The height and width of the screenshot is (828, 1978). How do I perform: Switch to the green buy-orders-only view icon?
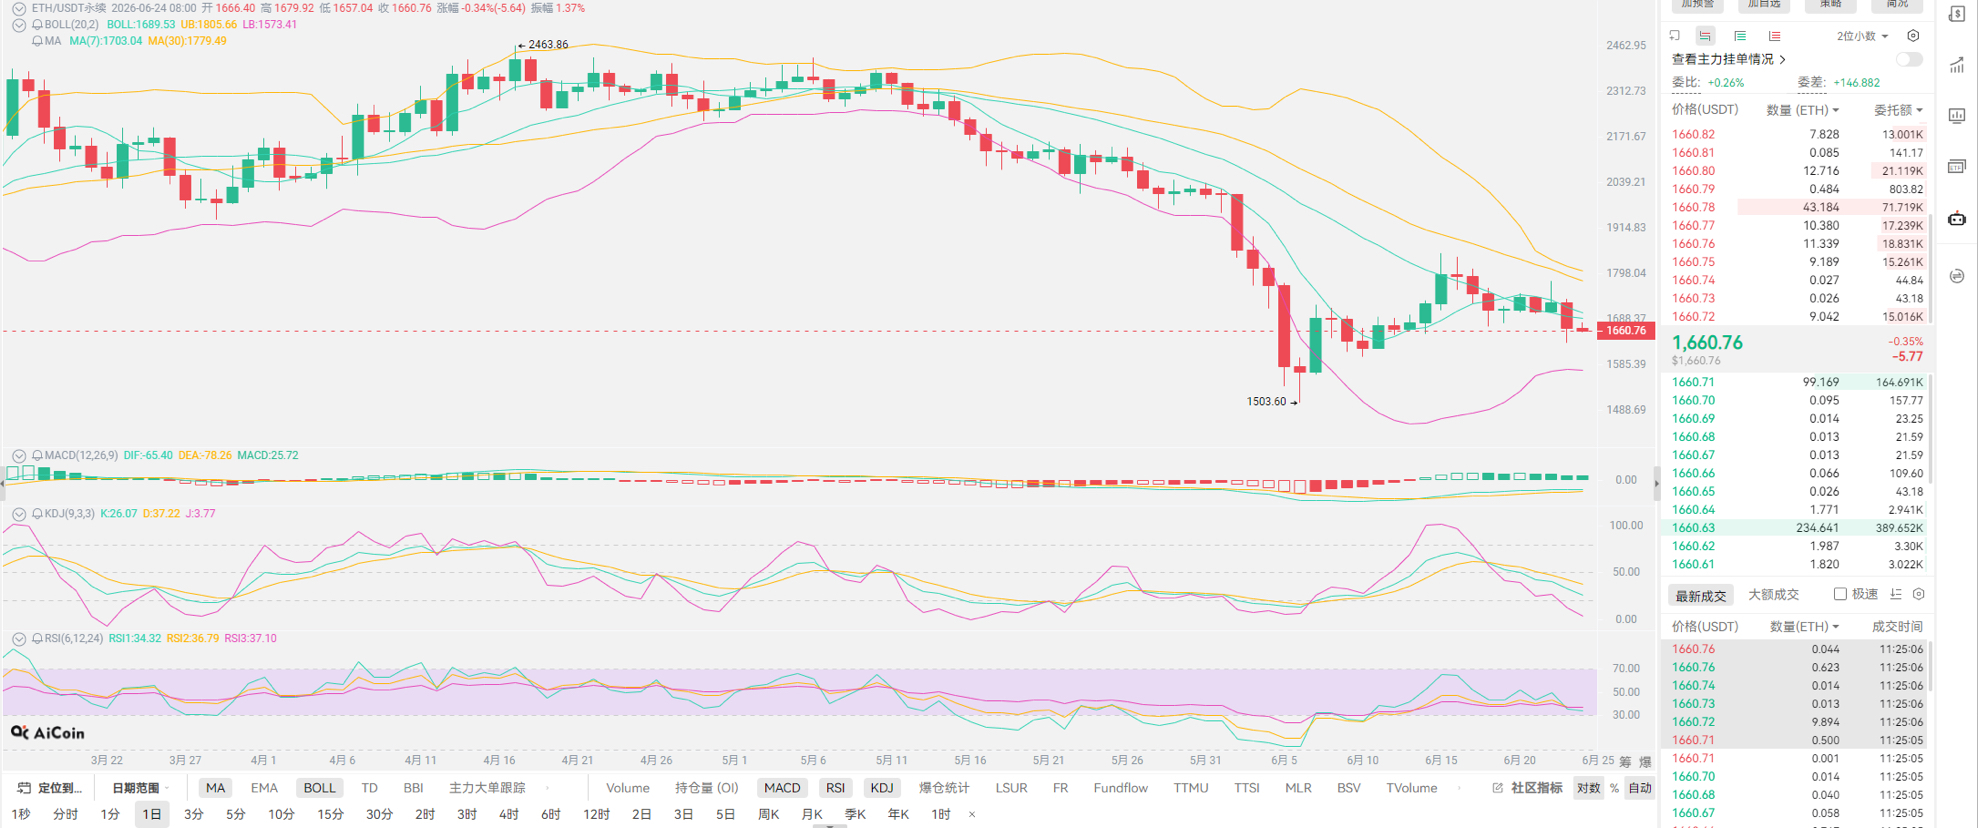(1740, 36)
